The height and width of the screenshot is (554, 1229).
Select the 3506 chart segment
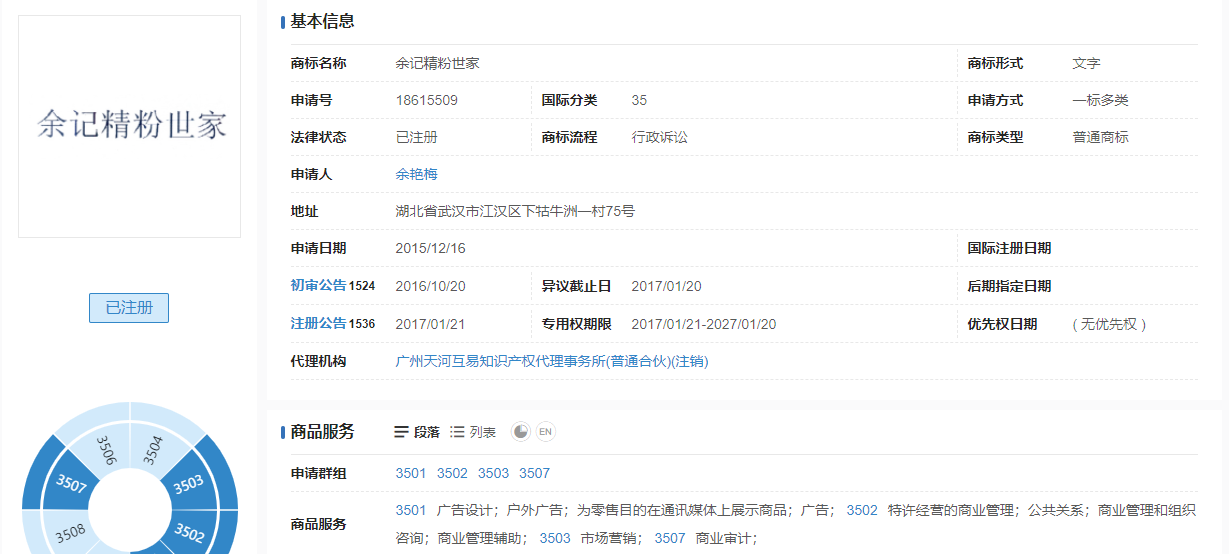(105, 450)
